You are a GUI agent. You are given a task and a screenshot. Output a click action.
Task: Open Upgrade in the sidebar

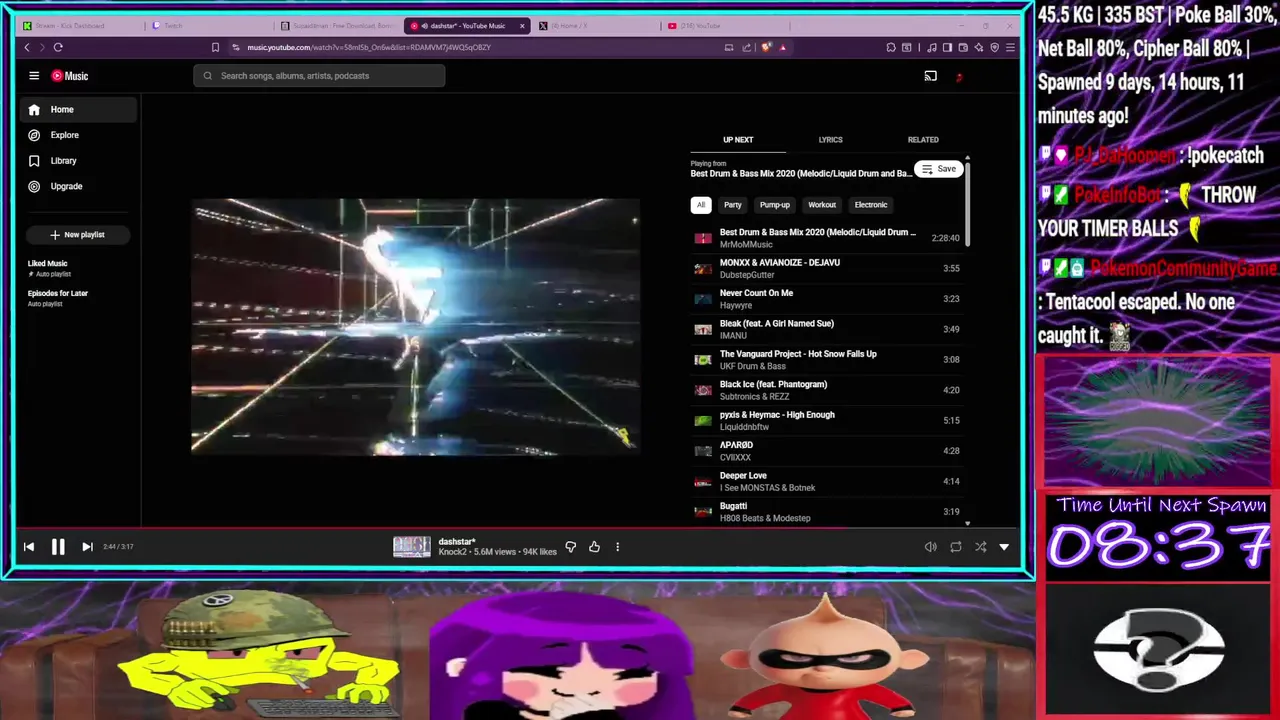tap(78, 186)
